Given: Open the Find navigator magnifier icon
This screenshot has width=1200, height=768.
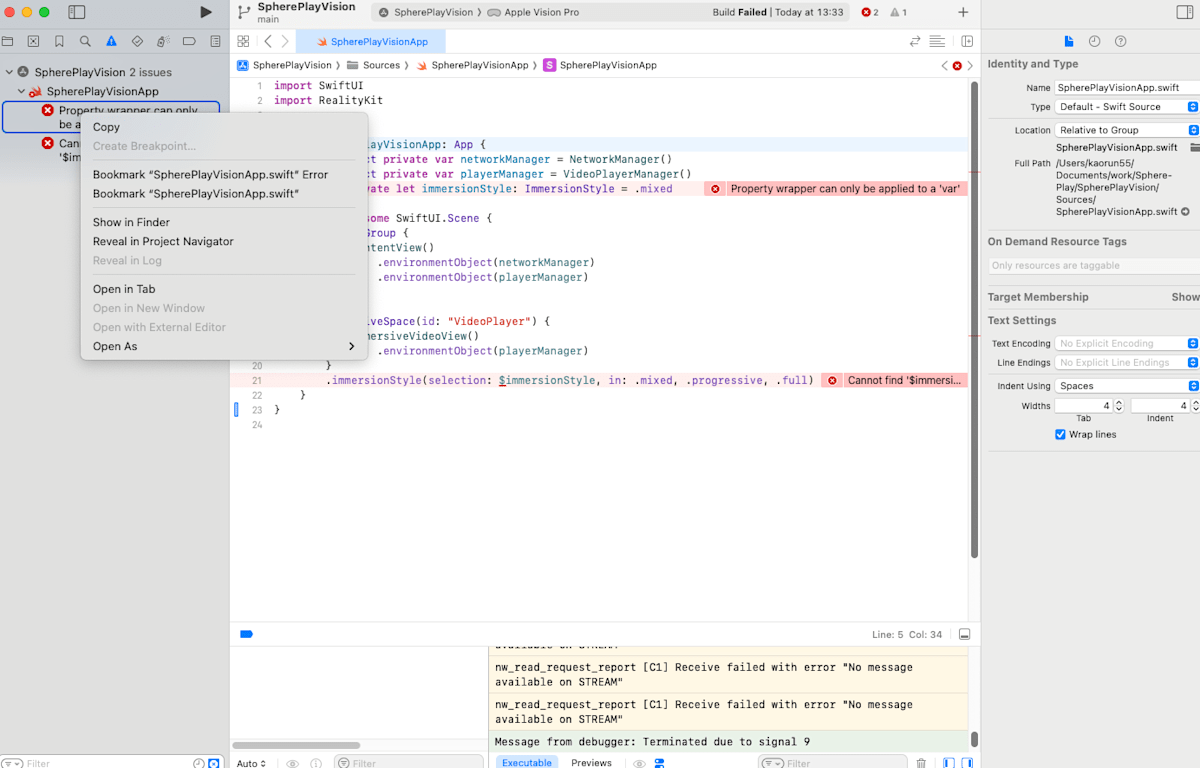Looking at the screenshot, I should [x=85, y=41].
